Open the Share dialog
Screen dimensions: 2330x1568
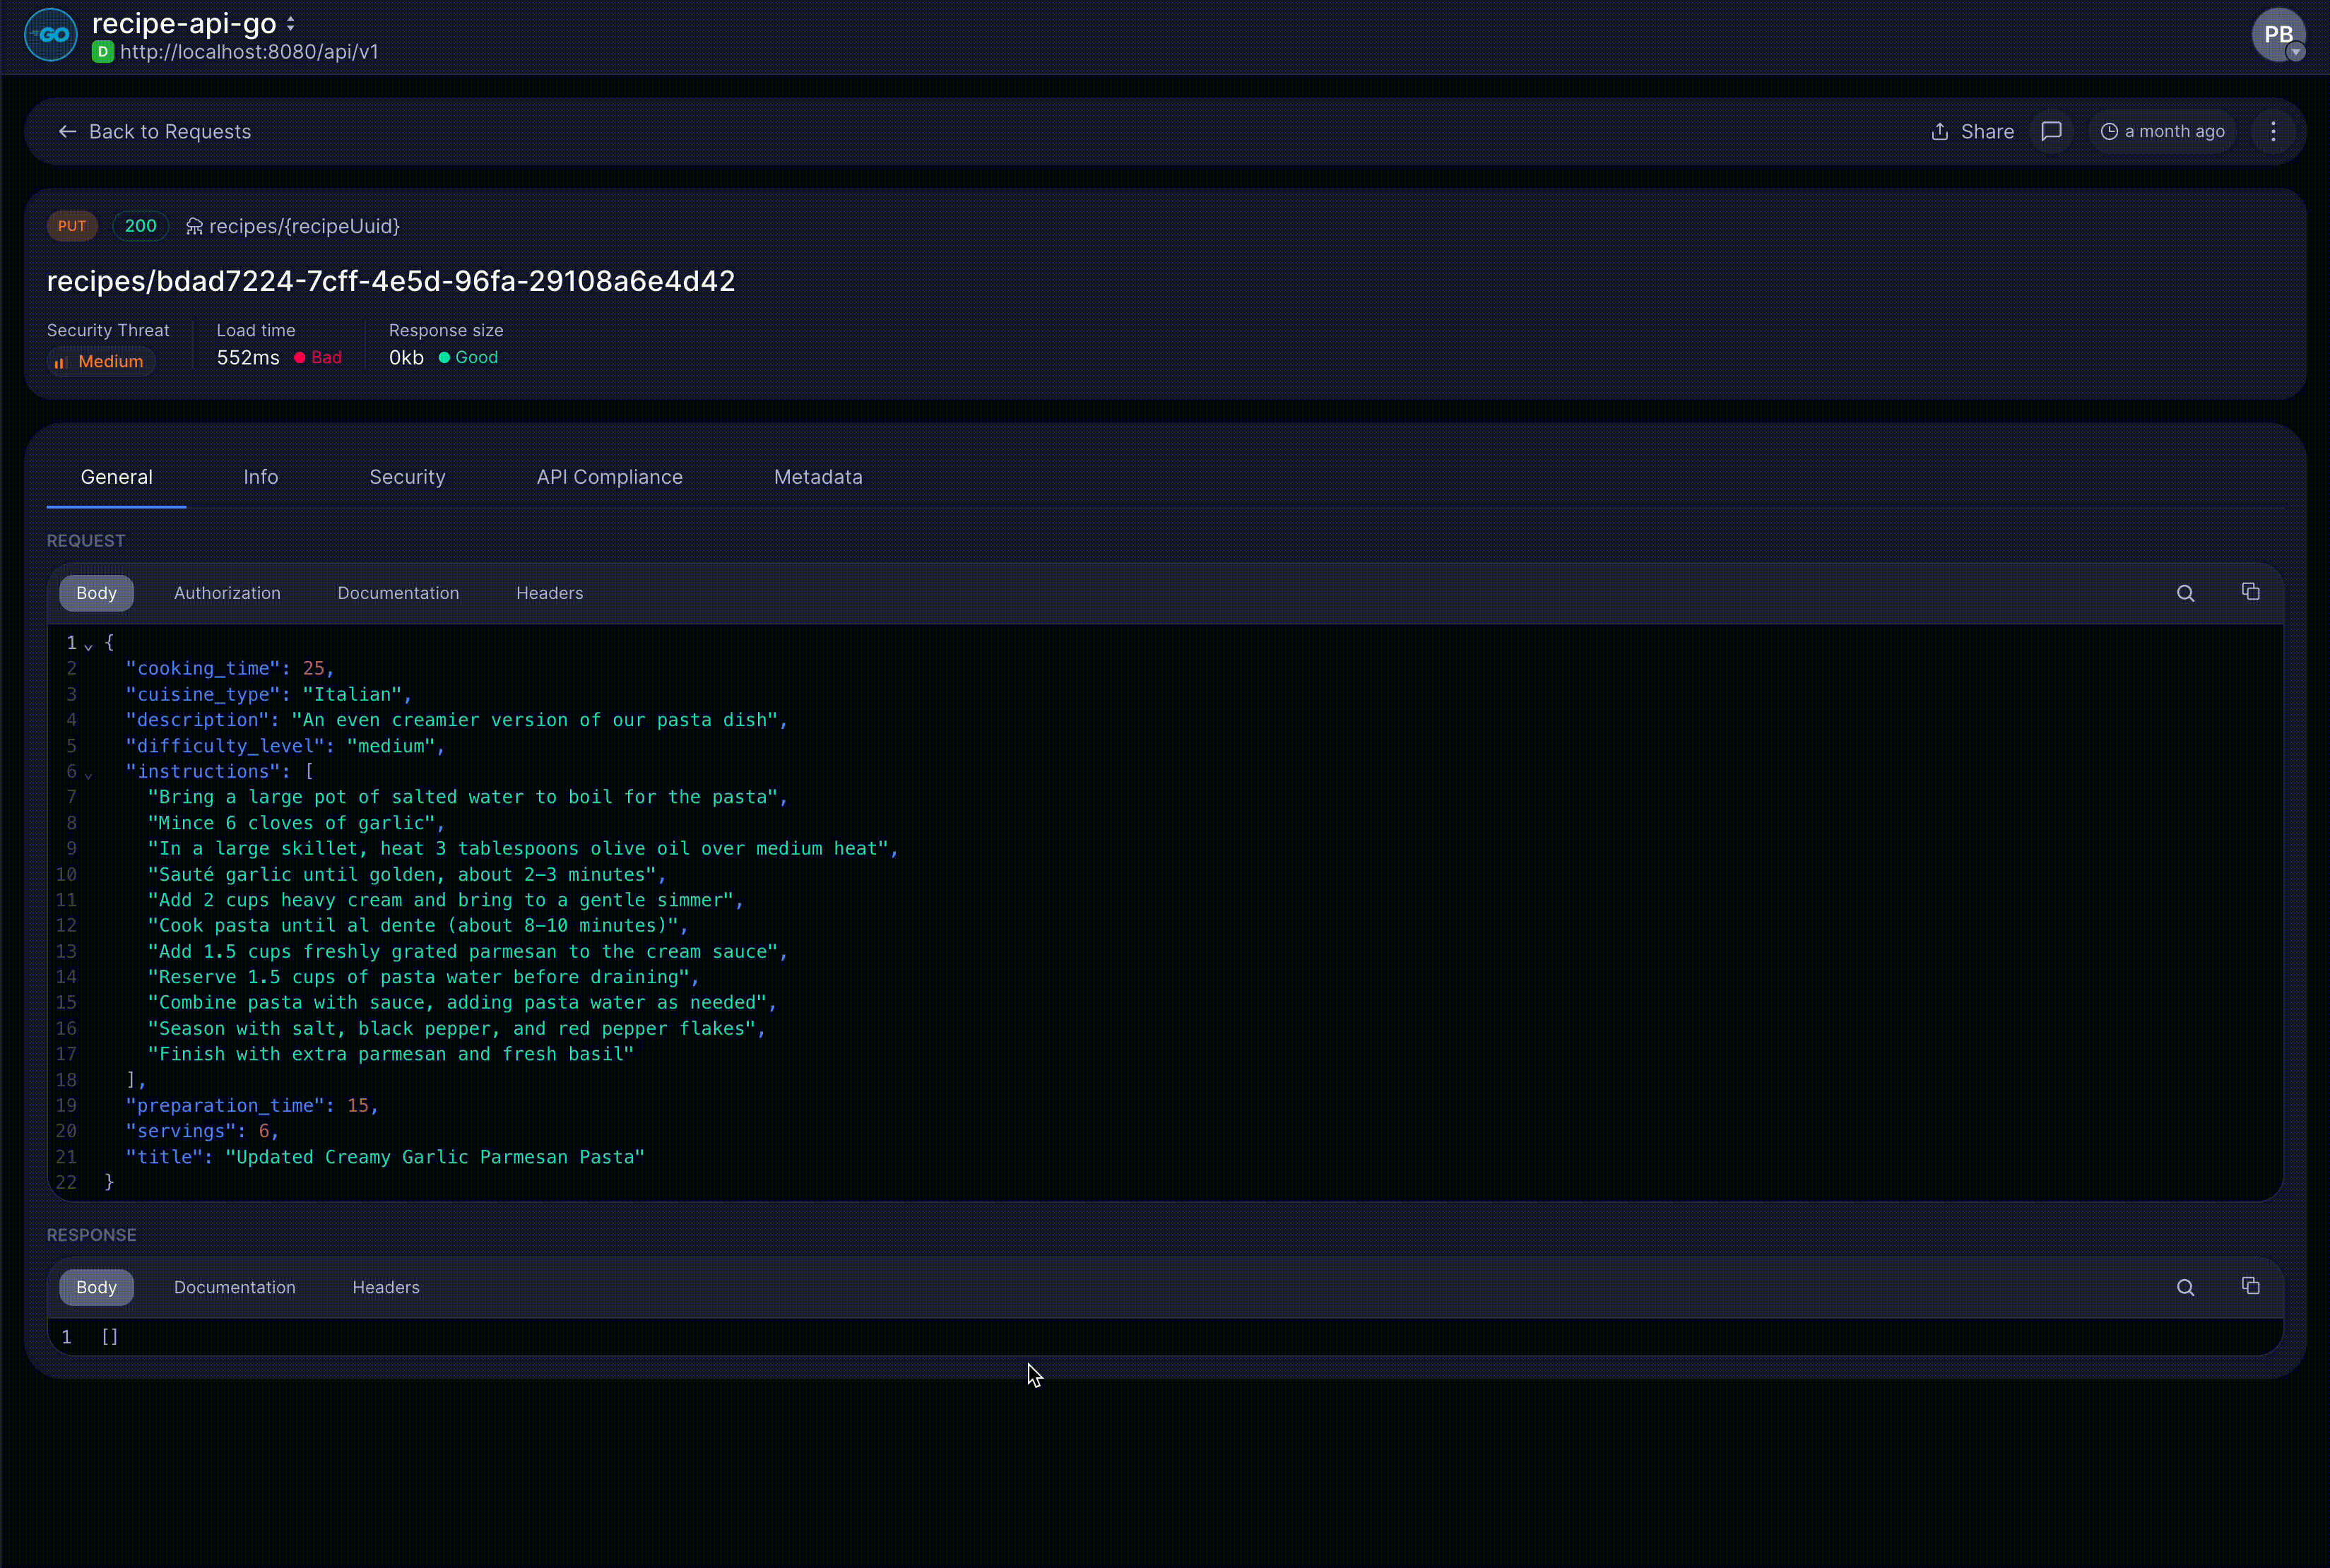click(1972, 131)
